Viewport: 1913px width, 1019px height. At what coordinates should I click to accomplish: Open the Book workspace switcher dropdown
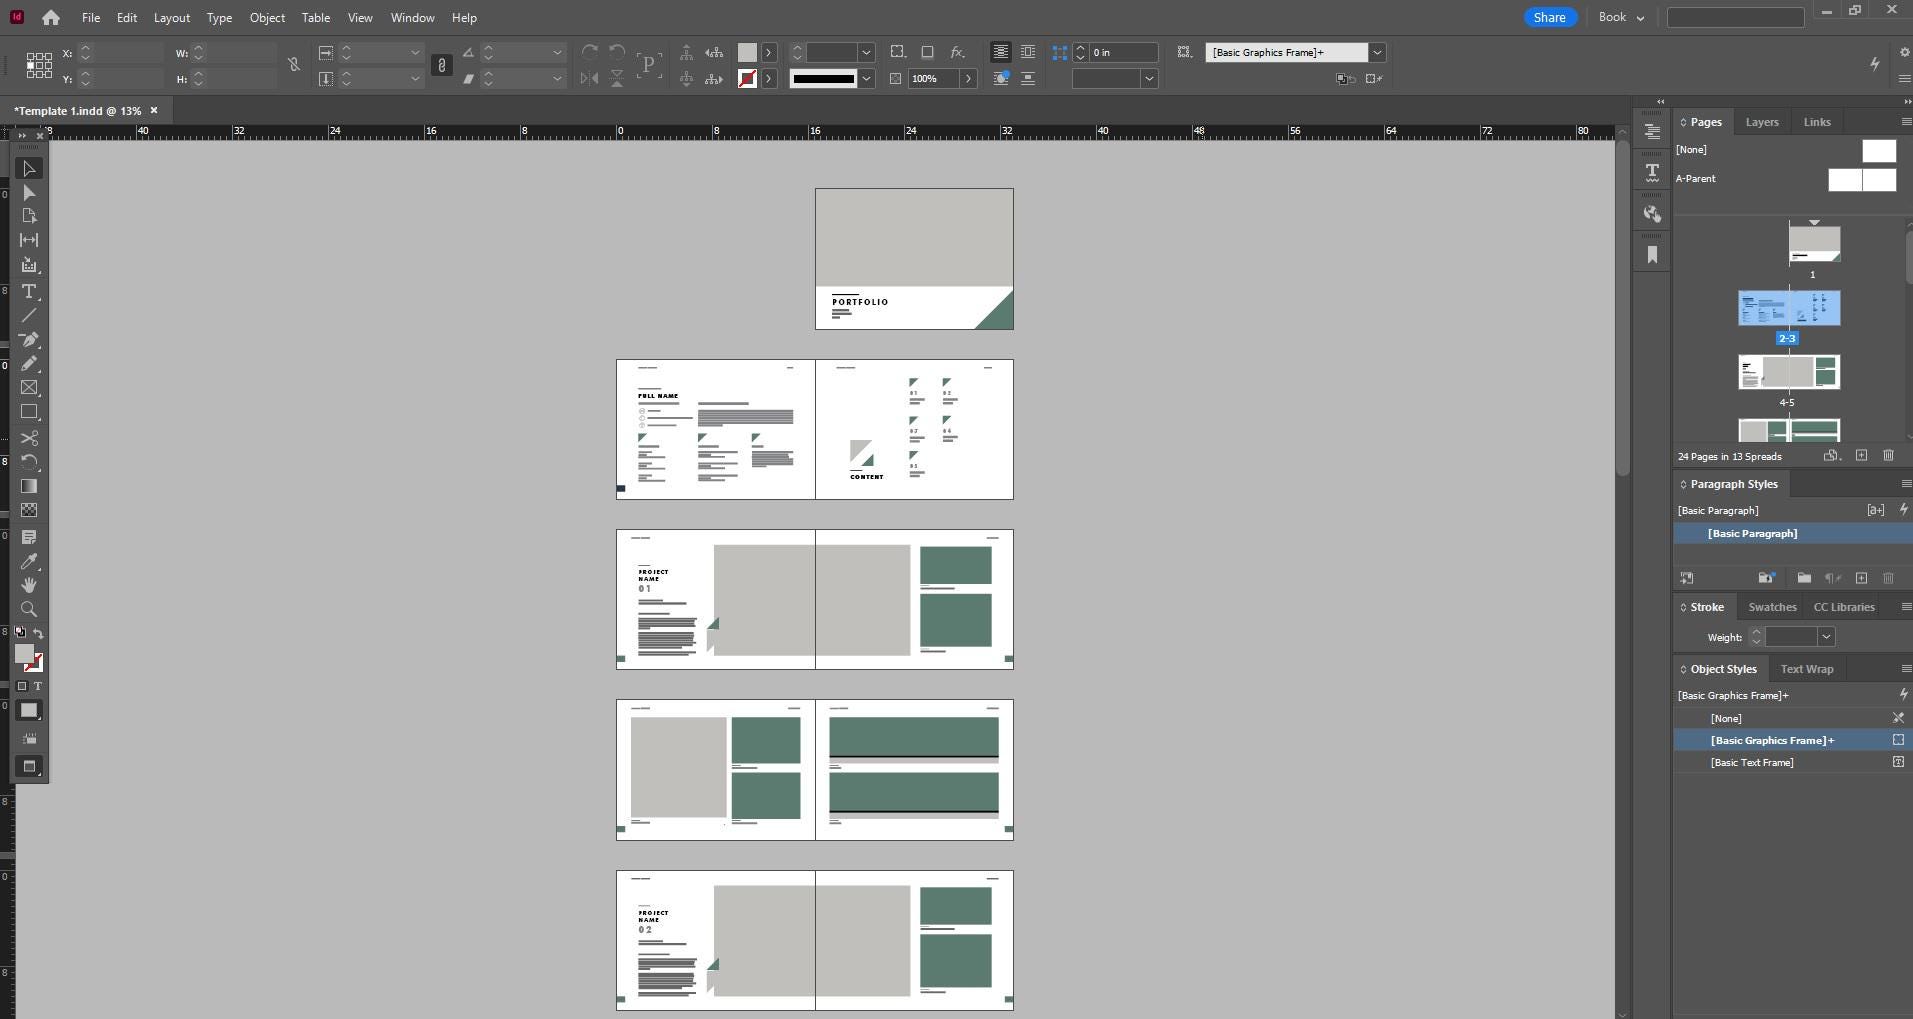coord(1621,17)
